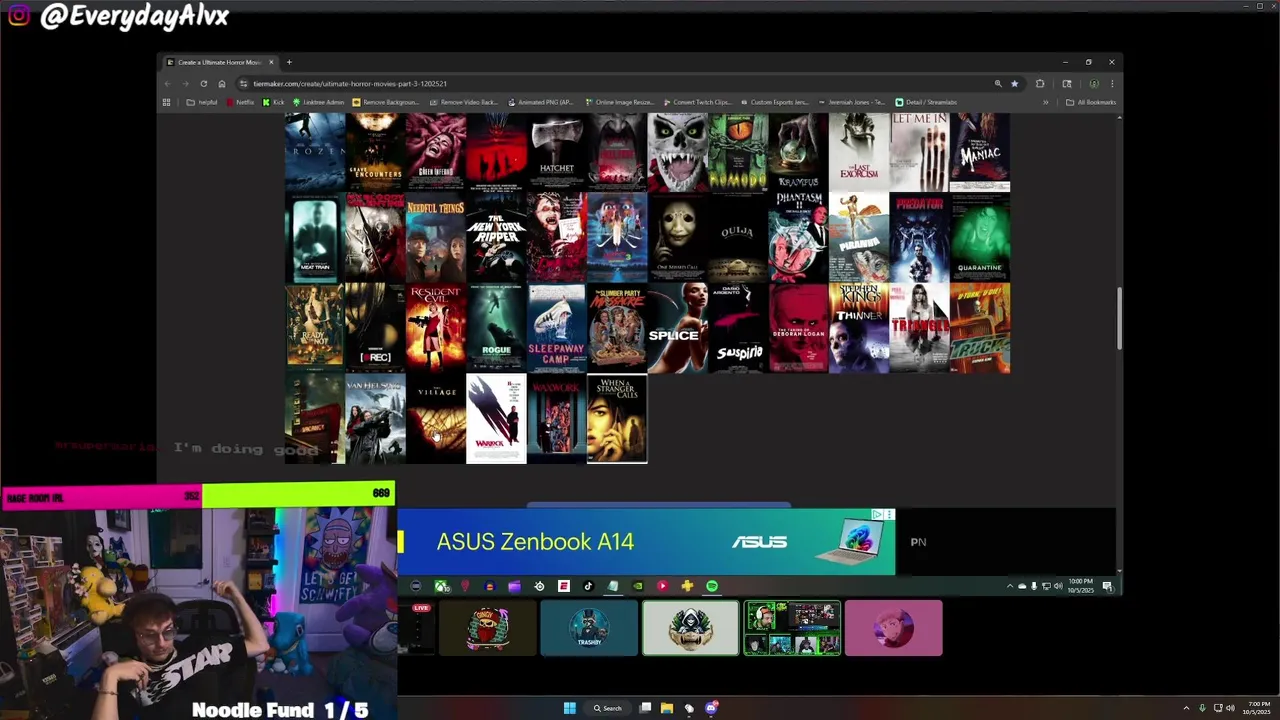Select the Suspiria movie poster
This screenshot has width=1280, height=720.
pos(738,328)
